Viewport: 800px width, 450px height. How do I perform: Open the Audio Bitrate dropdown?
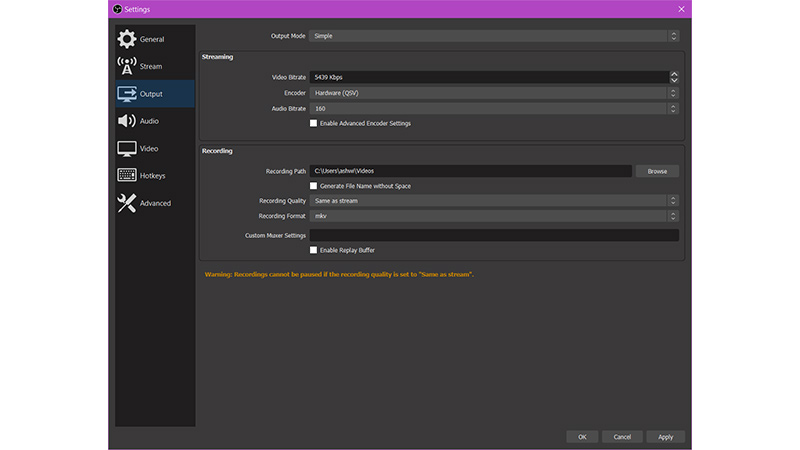pos(494,108)
